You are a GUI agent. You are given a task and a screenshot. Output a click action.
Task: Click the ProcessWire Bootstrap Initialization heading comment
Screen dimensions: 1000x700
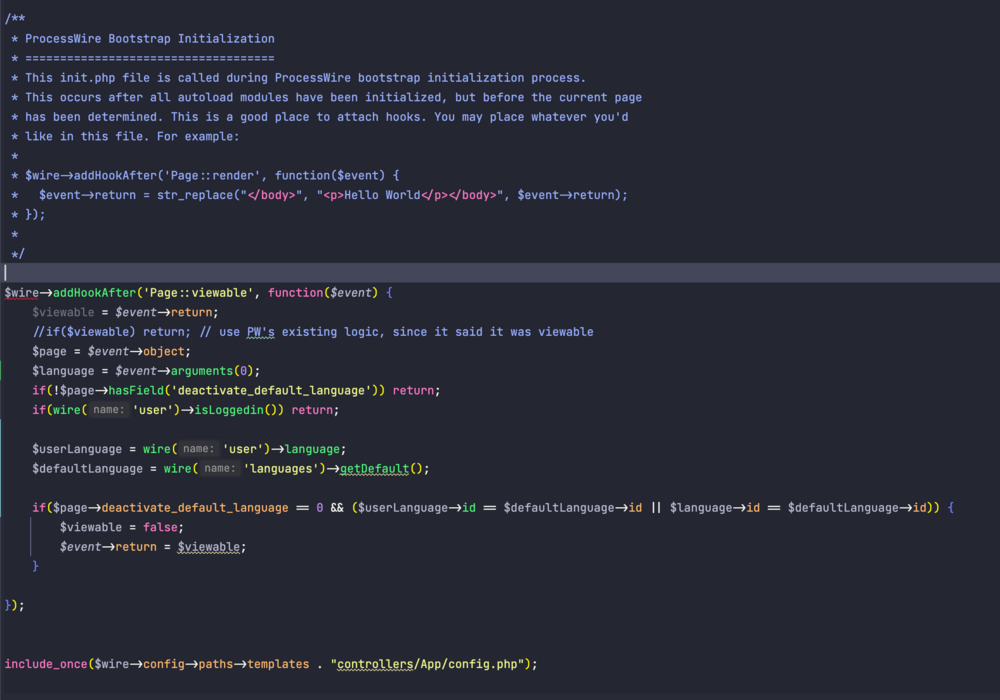(x=149, y=39)
